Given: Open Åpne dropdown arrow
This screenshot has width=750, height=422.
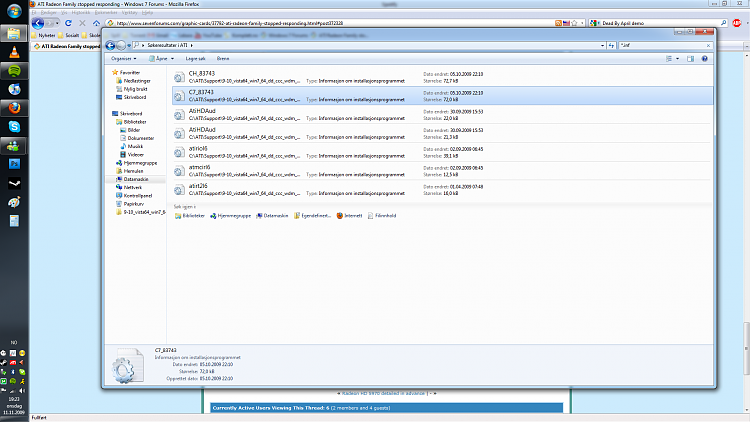Looking at the screenshot, I should click(x=172, y=59).
